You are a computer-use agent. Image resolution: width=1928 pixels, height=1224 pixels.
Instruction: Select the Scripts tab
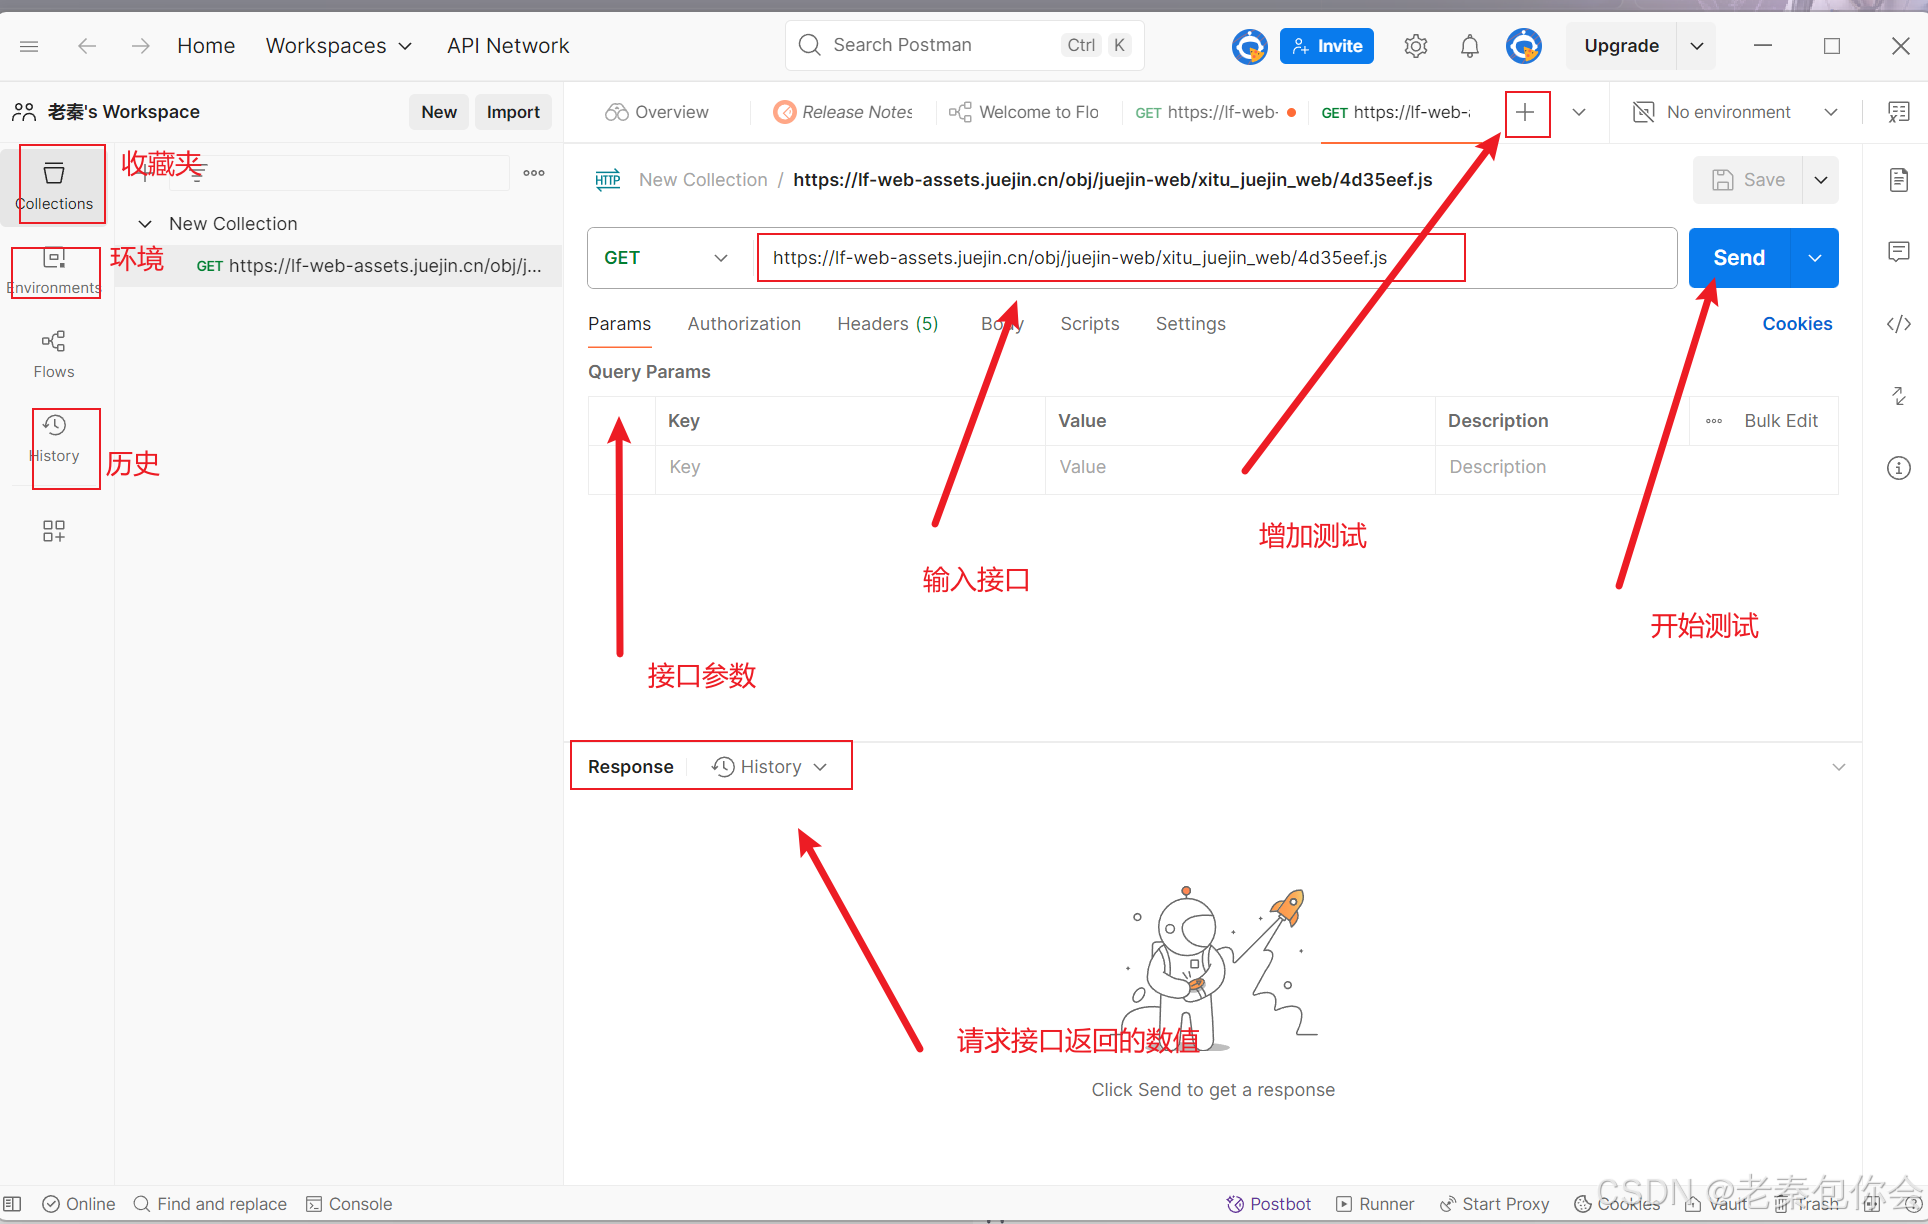(1089, 324)
